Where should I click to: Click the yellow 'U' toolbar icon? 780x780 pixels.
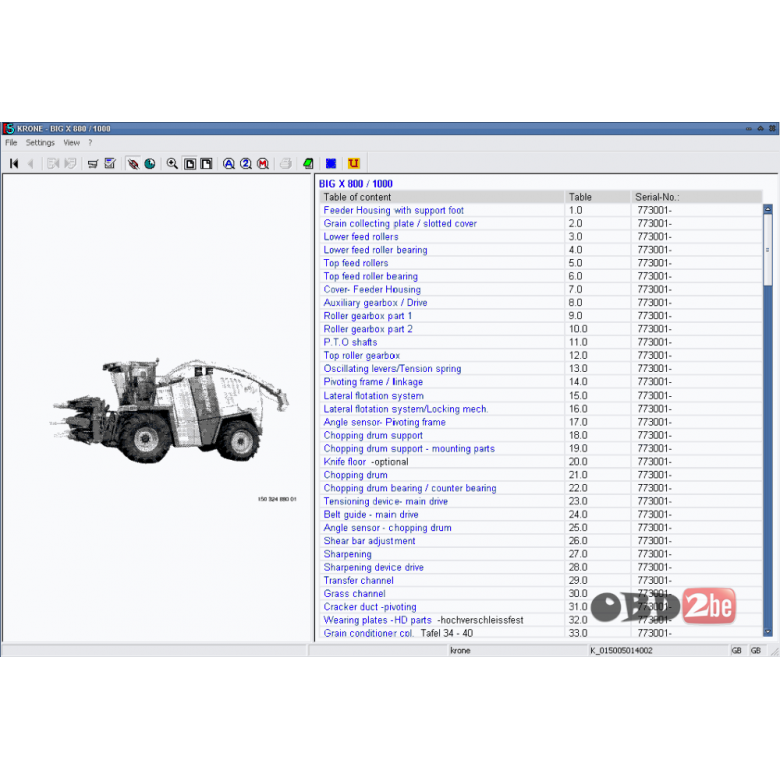coord(354,163)
